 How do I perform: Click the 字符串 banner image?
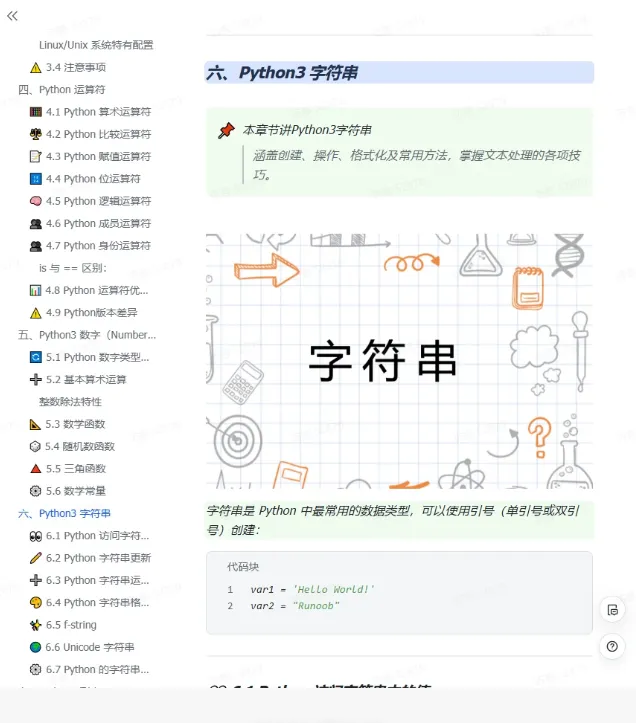(399, 361)
